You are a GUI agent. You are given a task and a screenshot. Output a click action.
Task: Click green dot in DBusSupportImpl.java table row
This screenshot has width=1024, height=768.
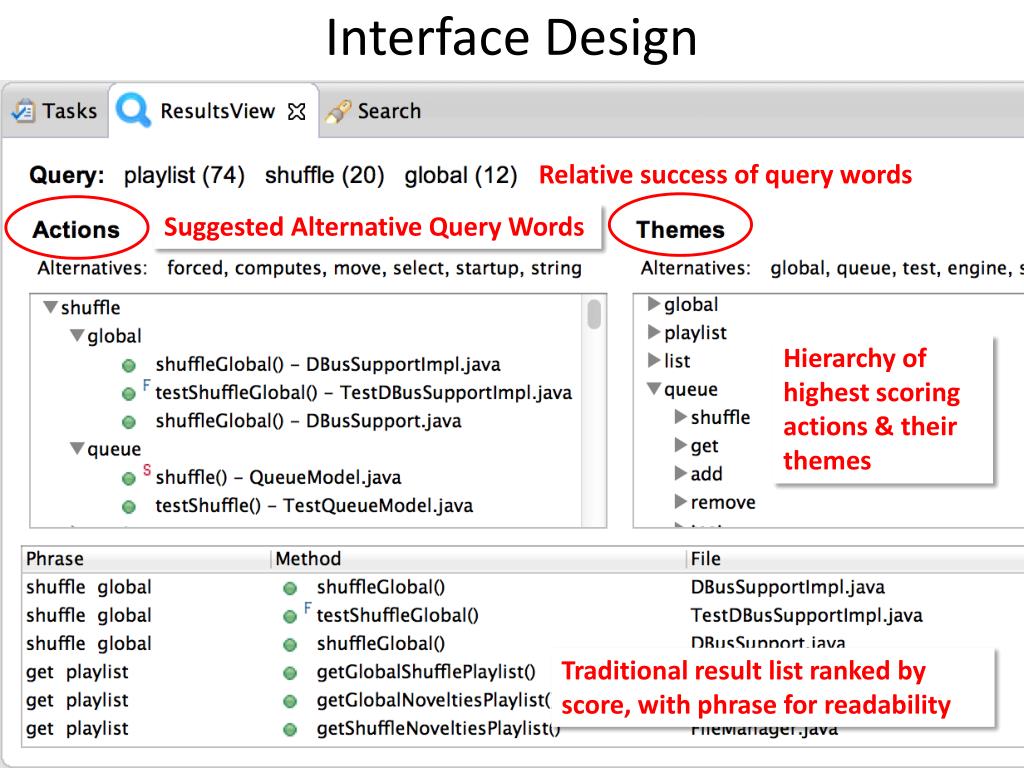(x=290, y=588)
